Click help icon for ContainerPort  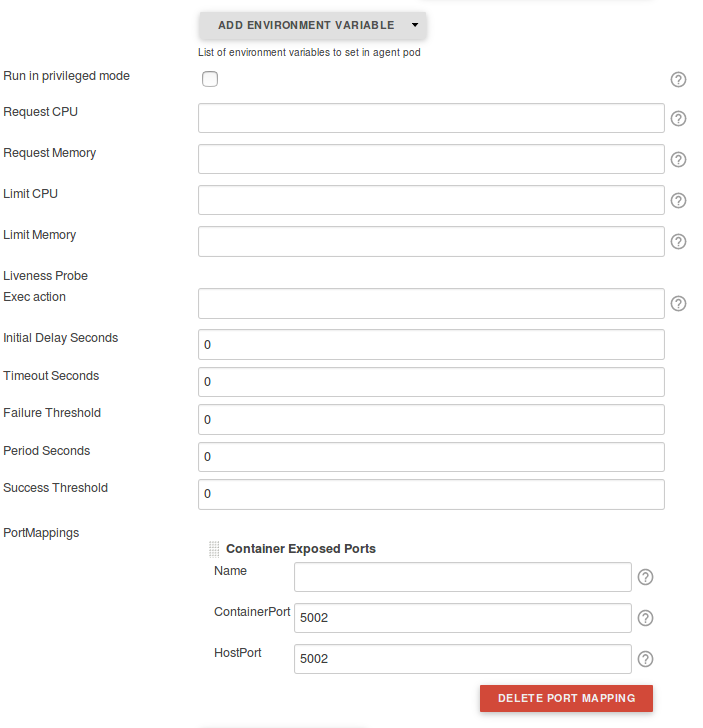pos(645,618)
